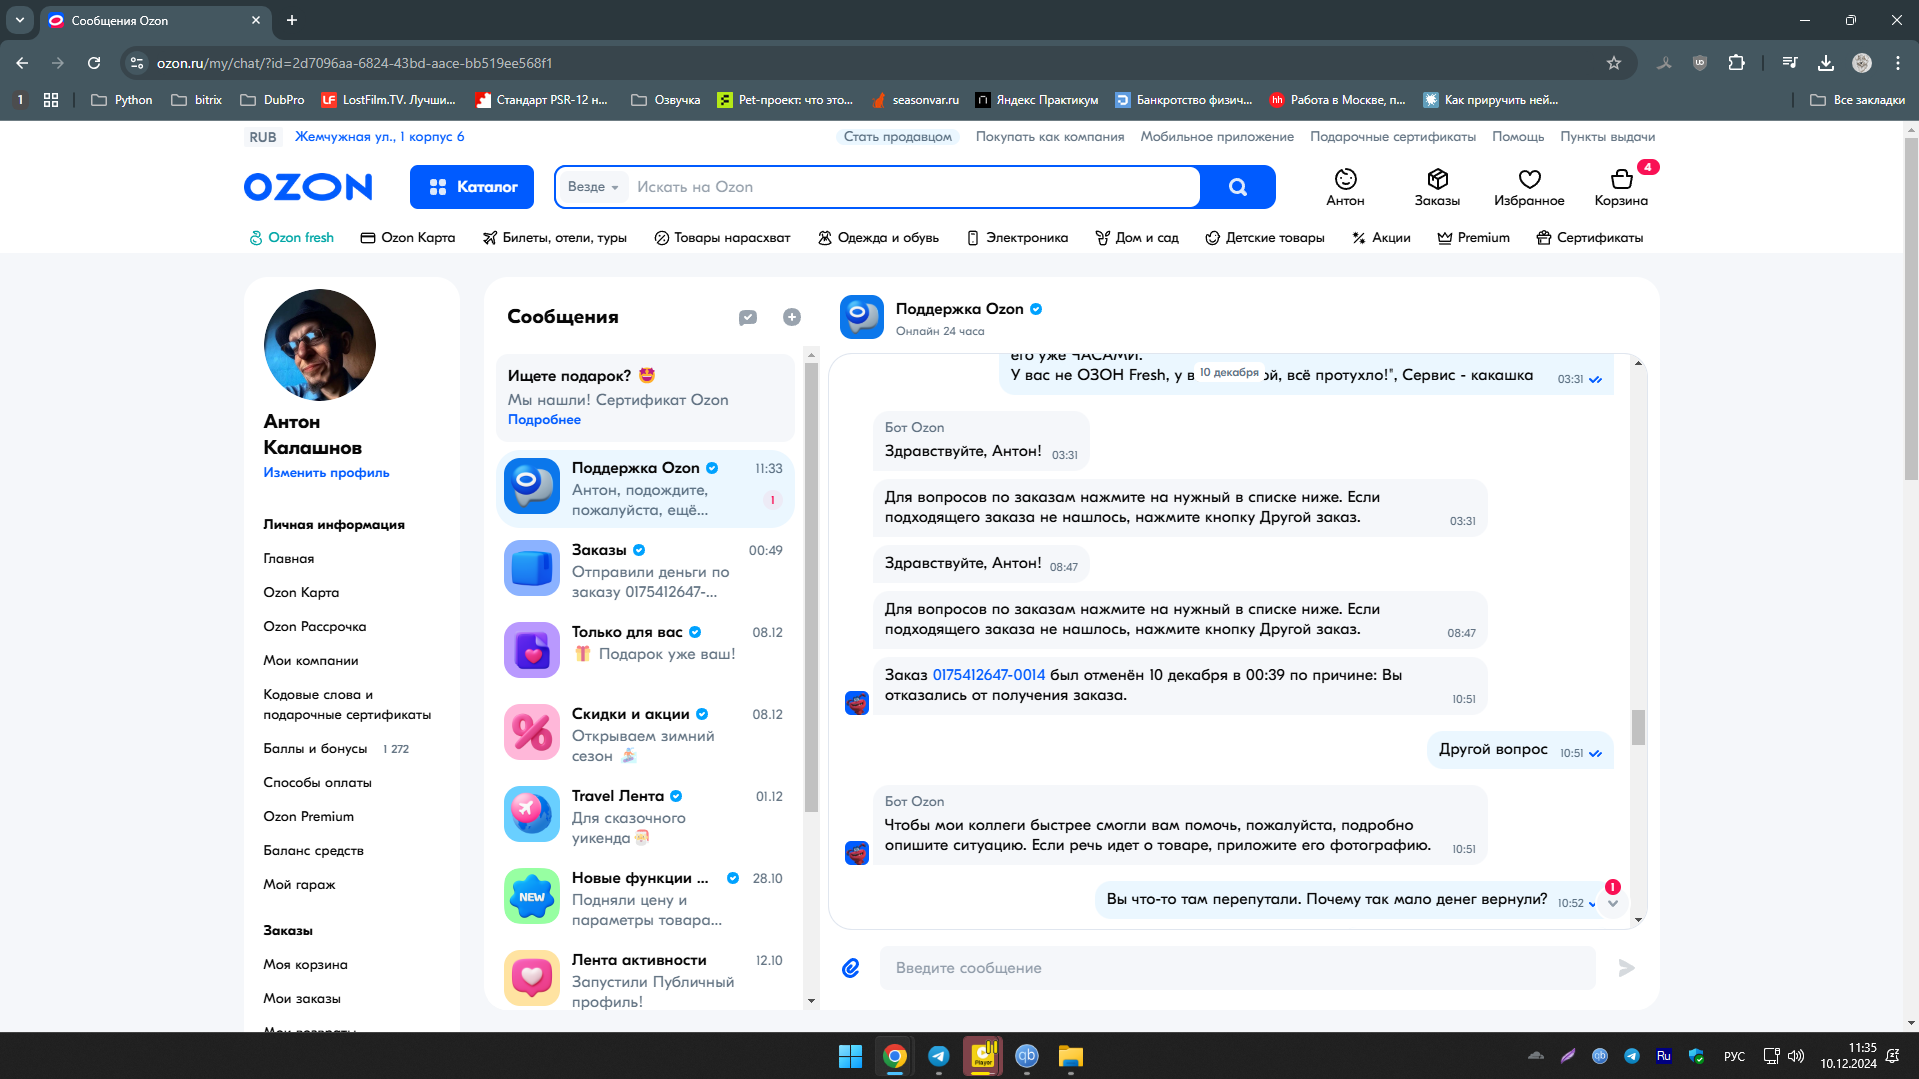Open the Антон profile icon

(1345, 187)
